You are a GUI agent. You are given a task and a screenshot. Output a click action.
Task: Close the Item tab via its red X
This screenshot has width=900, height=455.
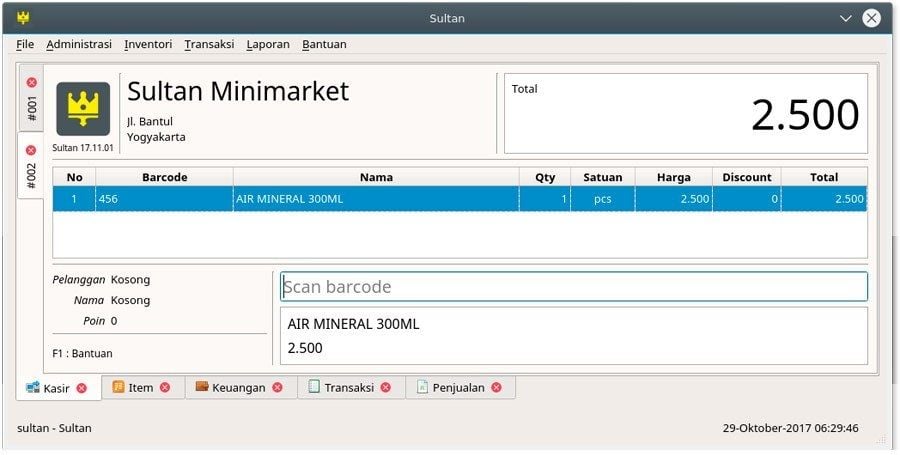point(165,387)
